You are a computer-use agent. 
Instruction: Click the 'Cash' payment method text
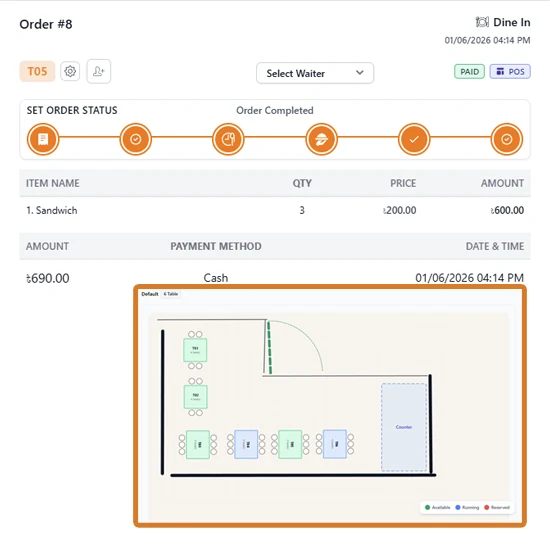tap(216, 278)
